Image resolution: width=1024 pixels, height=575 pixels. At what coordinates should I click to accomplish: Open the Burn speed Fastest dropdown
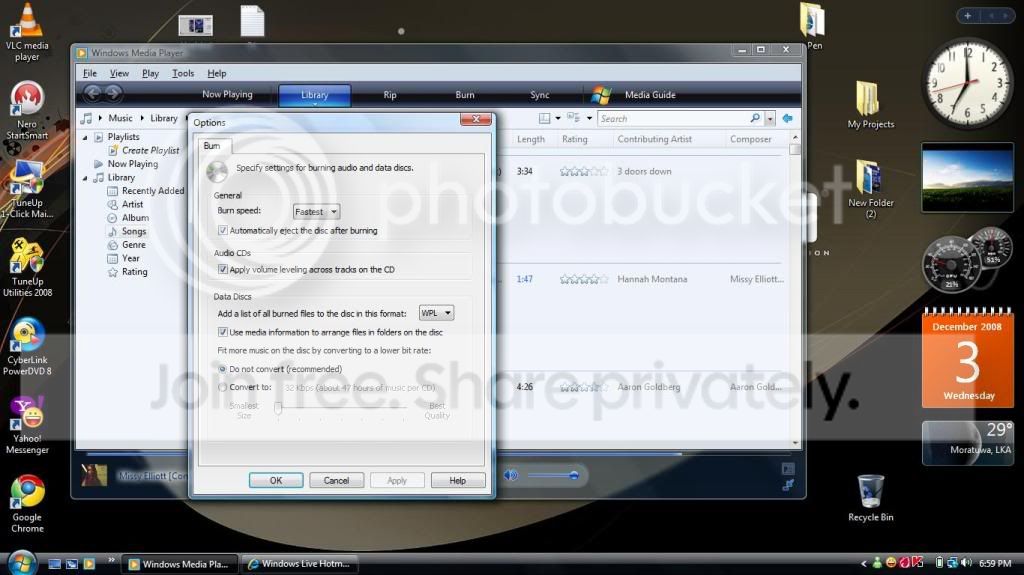(316, 212)
